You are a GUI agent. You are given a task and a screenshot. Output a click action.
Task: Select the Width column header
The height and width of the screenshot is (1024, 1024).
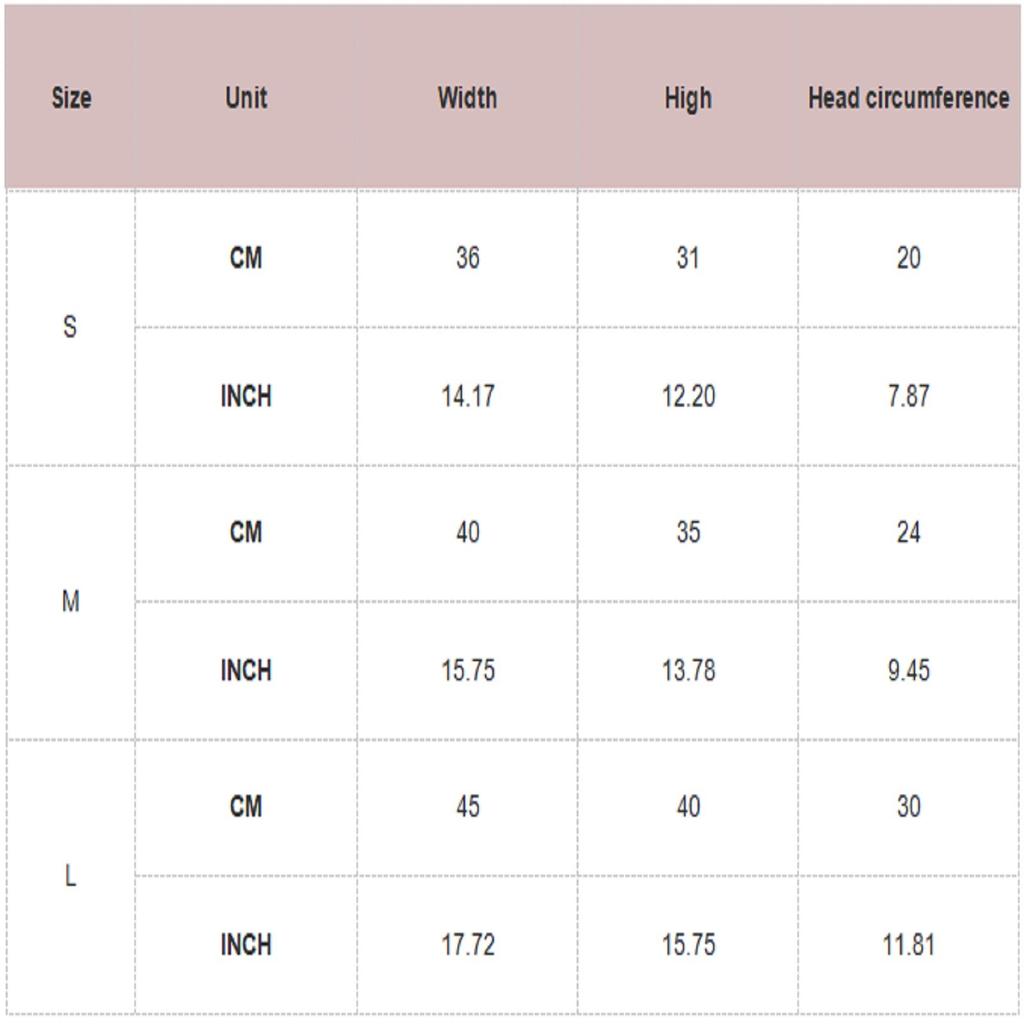pyautogui.click(x=467, y=98)
